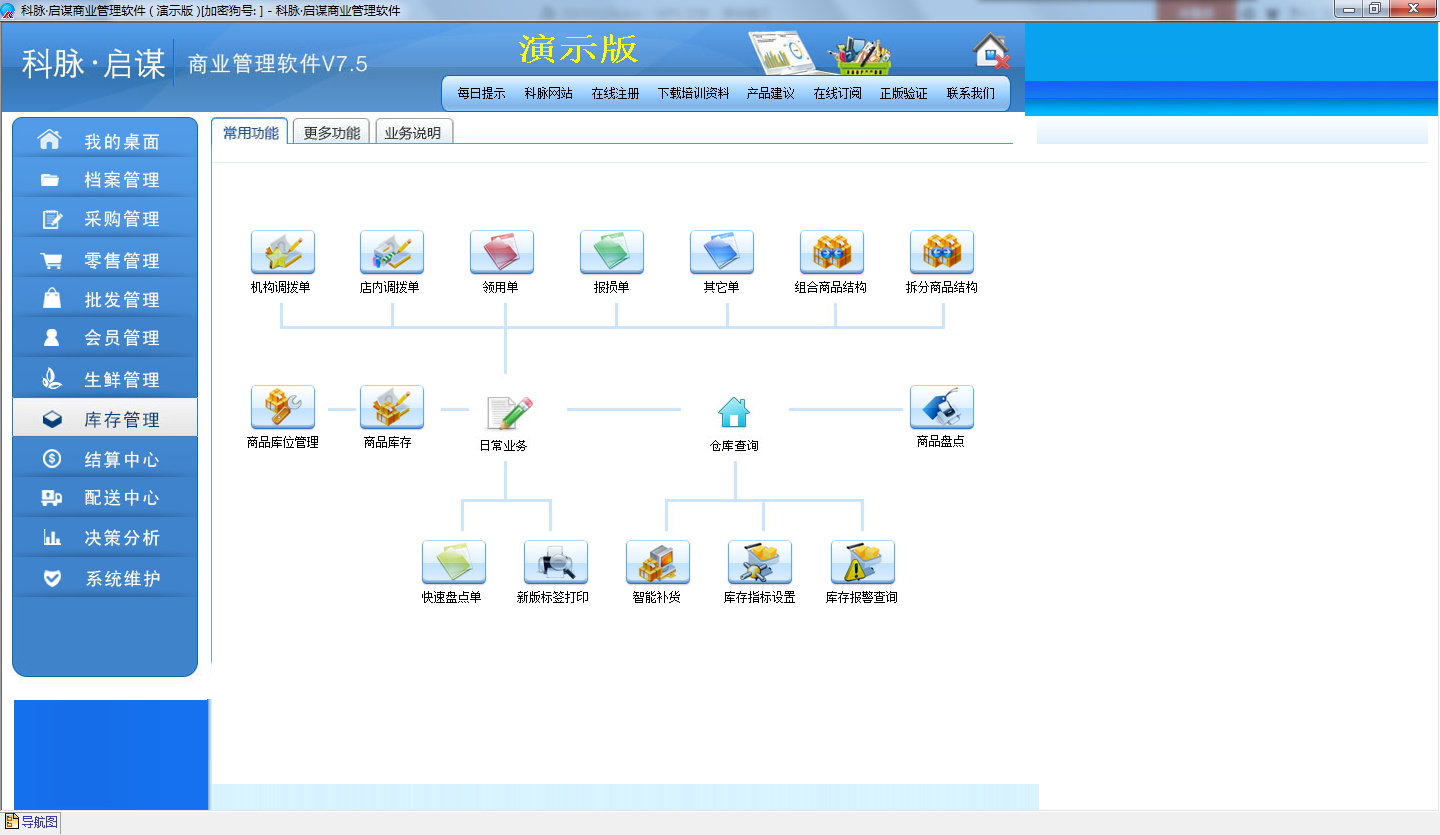Click the 在线注册 link
Viewport: 1440px width, 835px height.
point(615,93)
